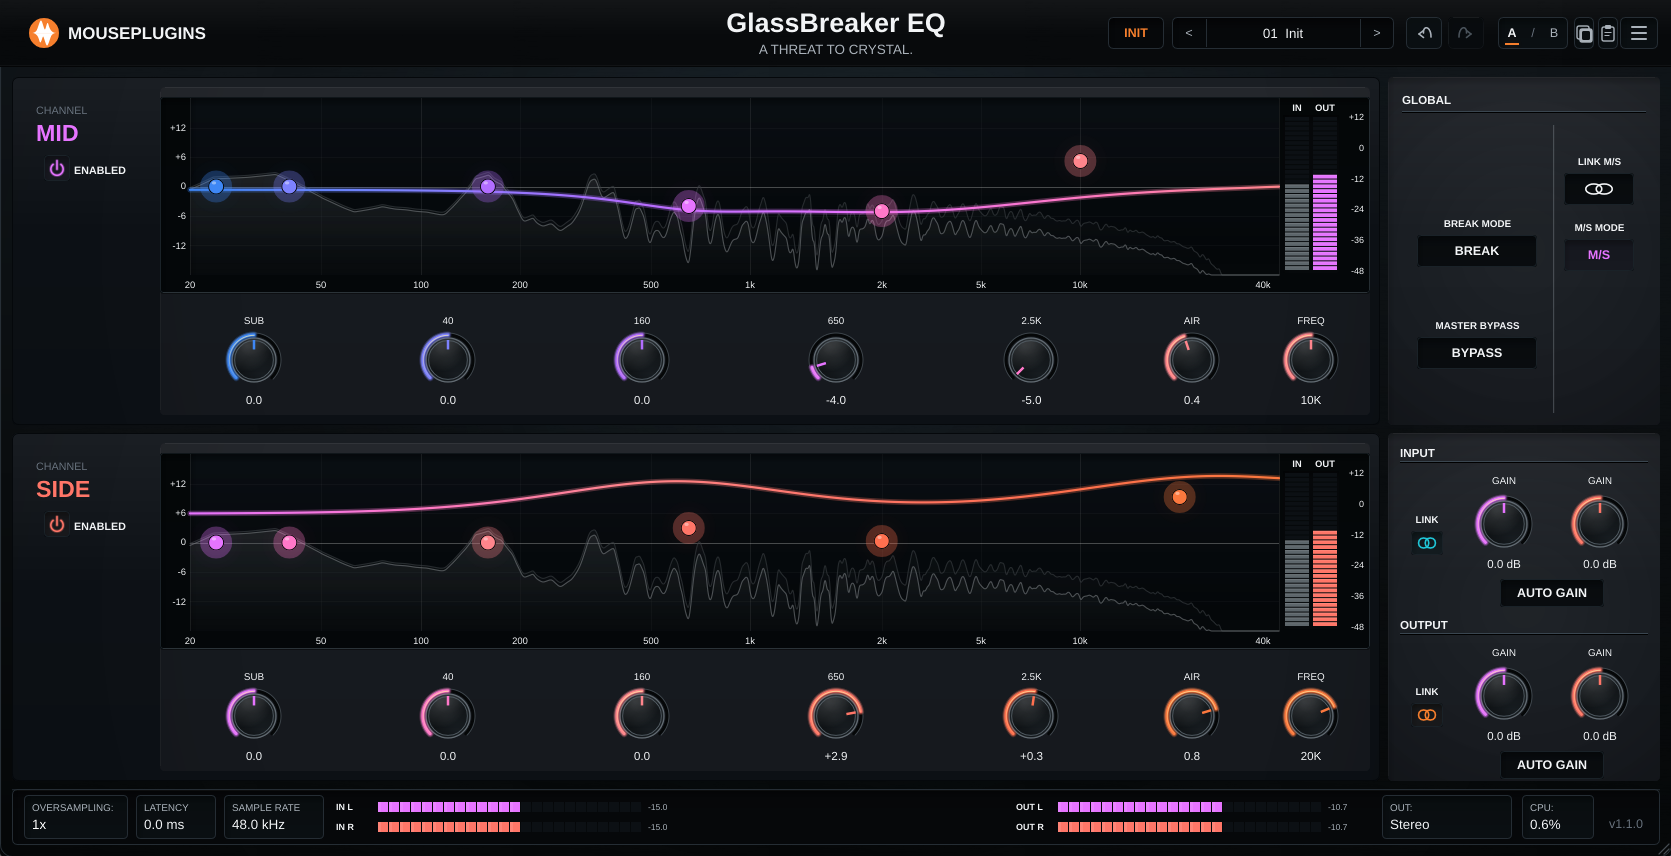The image size is (1671, 856).
Task: Click the Mid FREQ value 10K
Action: [1311, 400]
